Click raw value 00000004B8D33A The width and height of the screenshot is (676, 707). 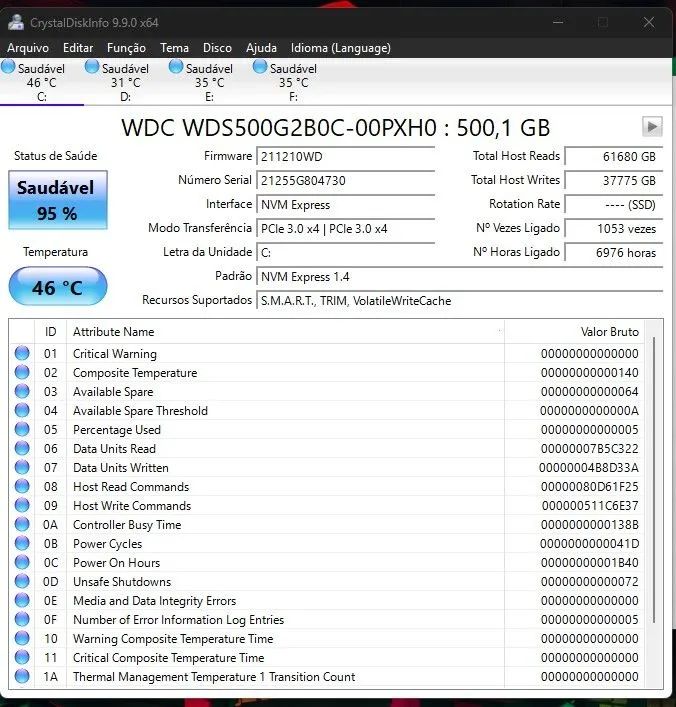589,468
